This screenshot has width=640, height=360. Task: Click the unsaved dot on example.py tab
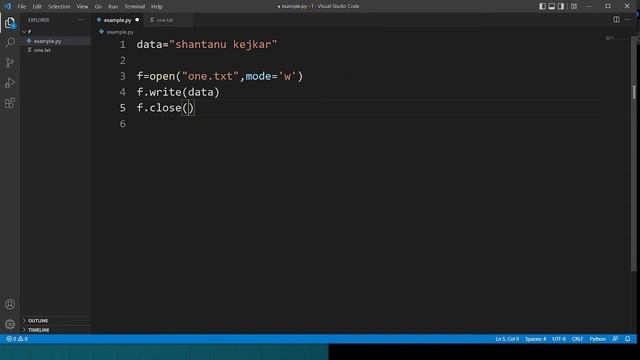coord(137,20)
